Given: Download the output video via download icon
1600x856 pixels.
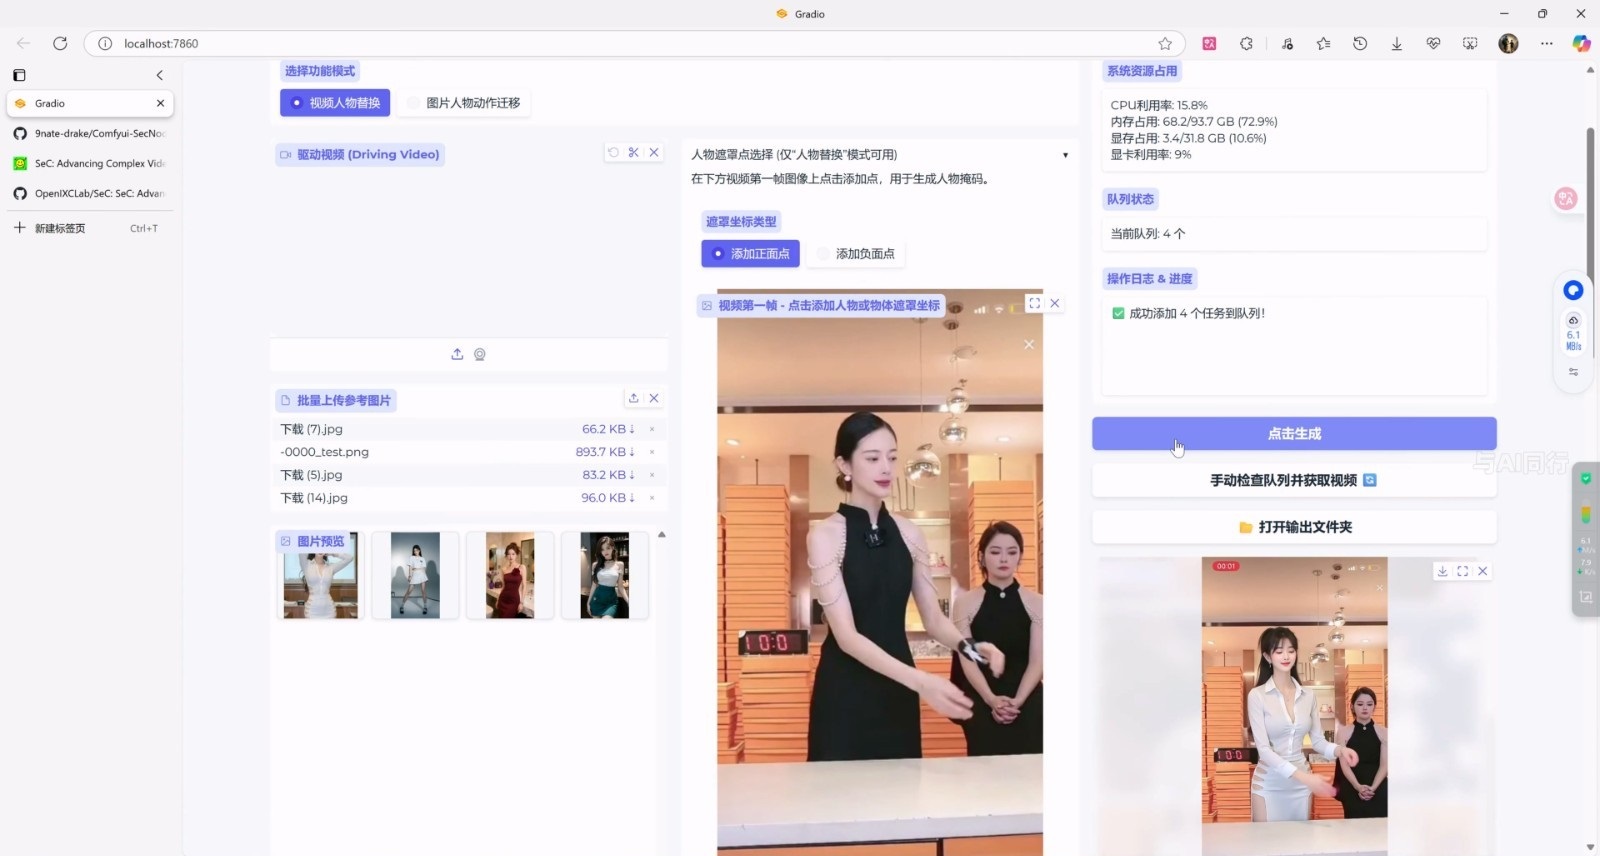Looking at the screenshot, I should [1442, 571].
